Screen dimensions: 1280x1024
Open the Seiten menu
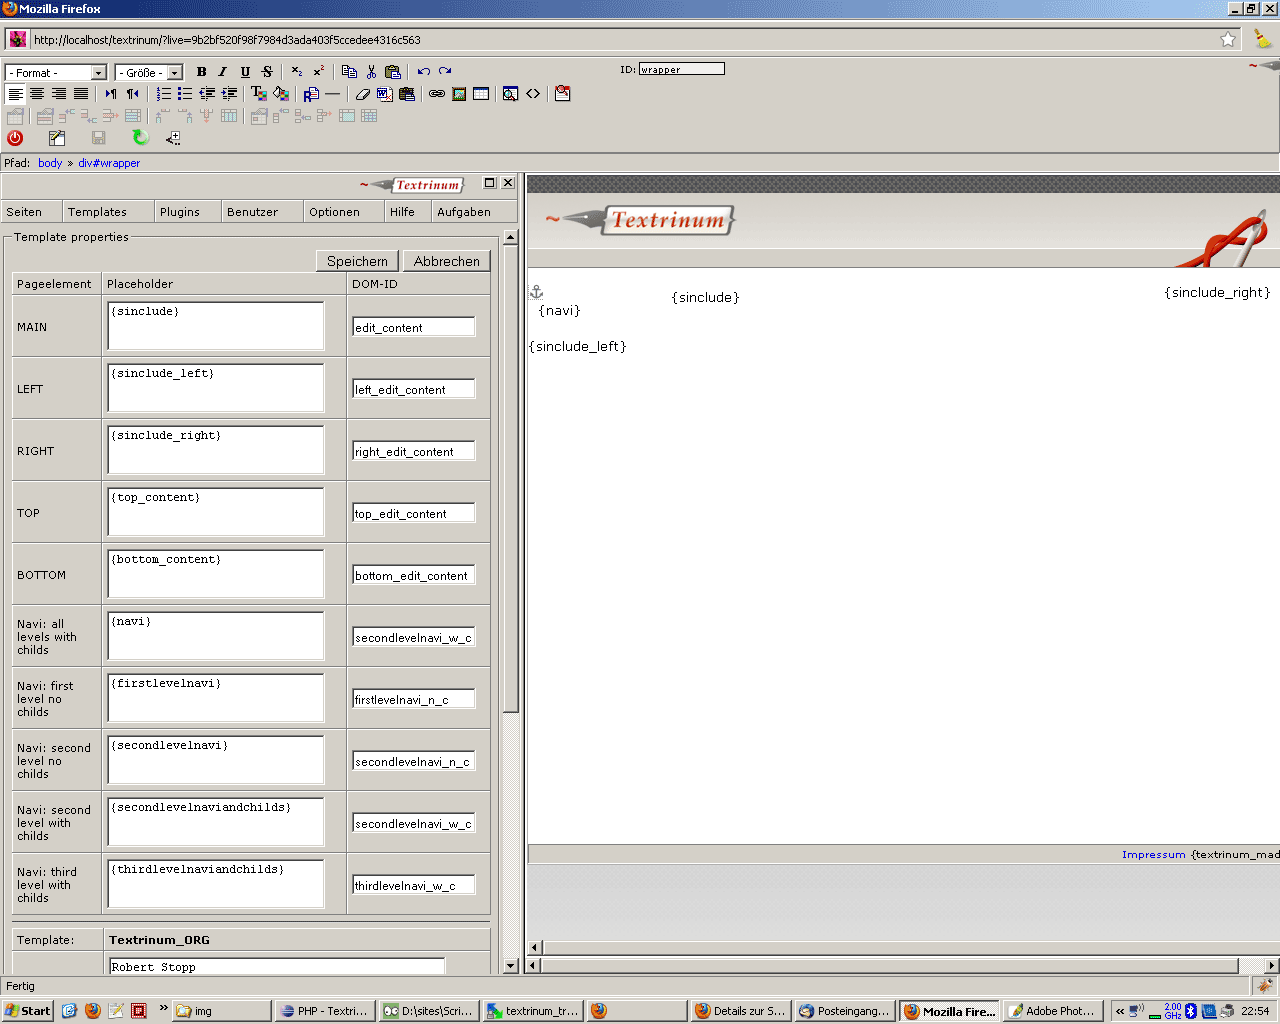(x=24, y=212)
